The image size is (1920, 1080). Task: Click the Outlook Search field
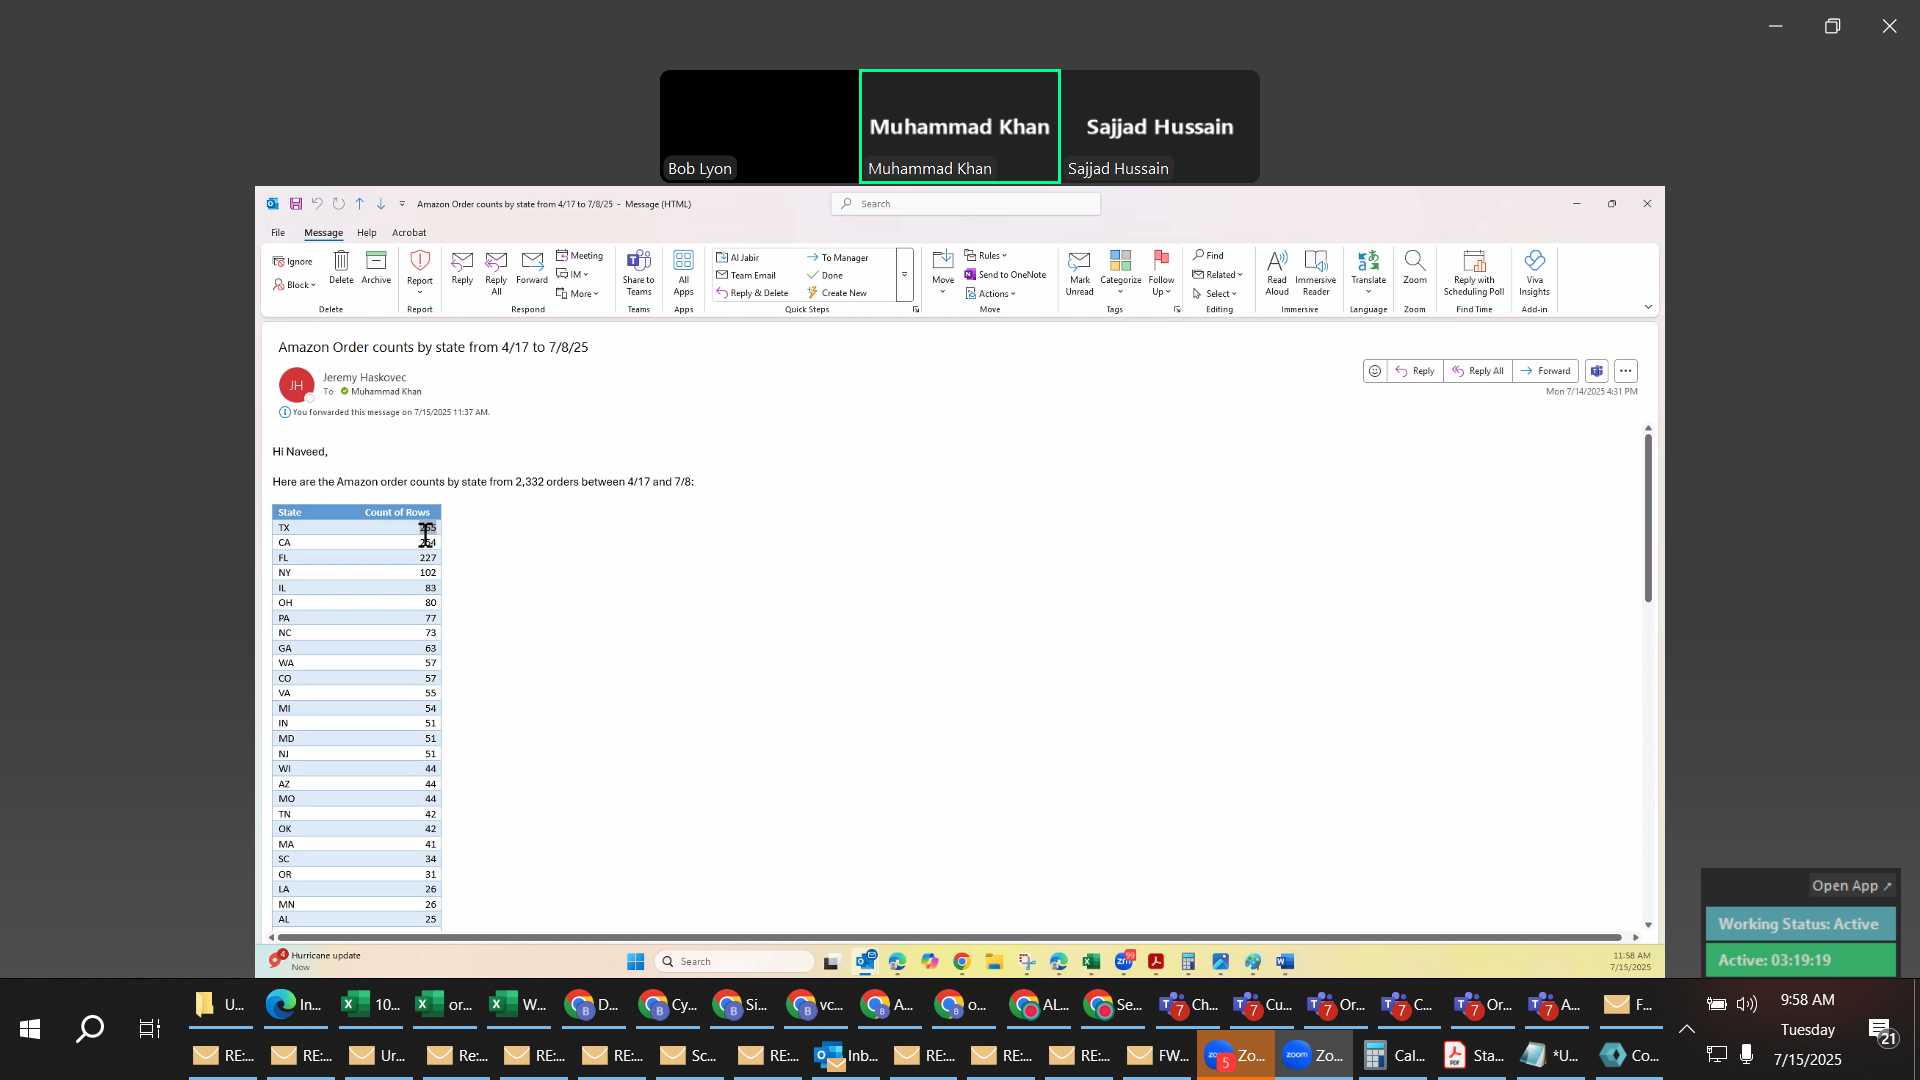(x=966, y=204)
